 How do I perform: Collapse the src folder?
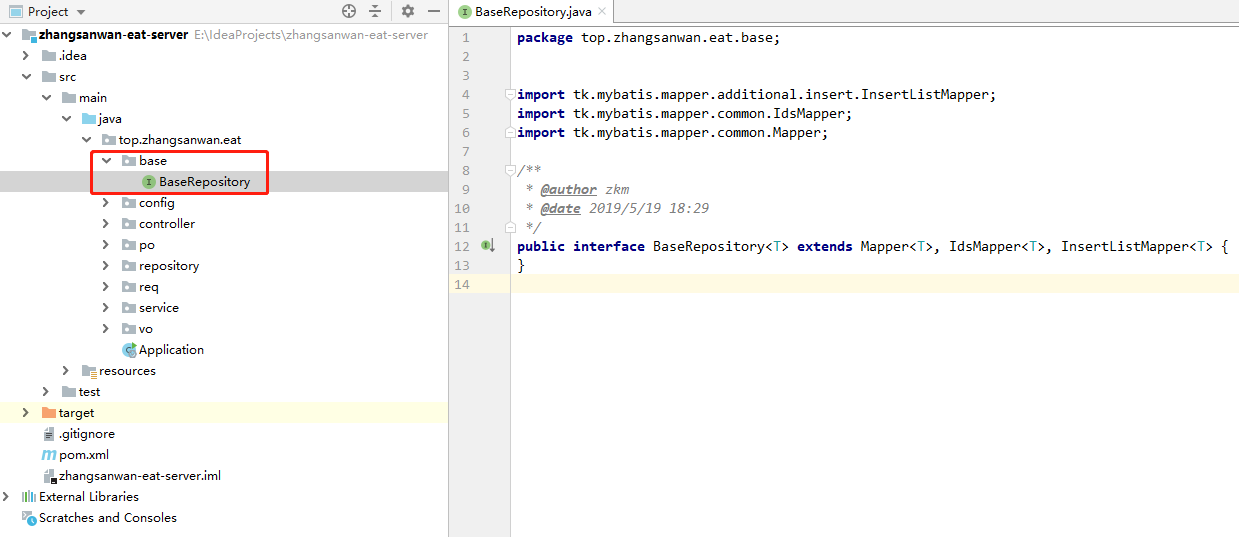pyautogui.click(x=26, y=76)
